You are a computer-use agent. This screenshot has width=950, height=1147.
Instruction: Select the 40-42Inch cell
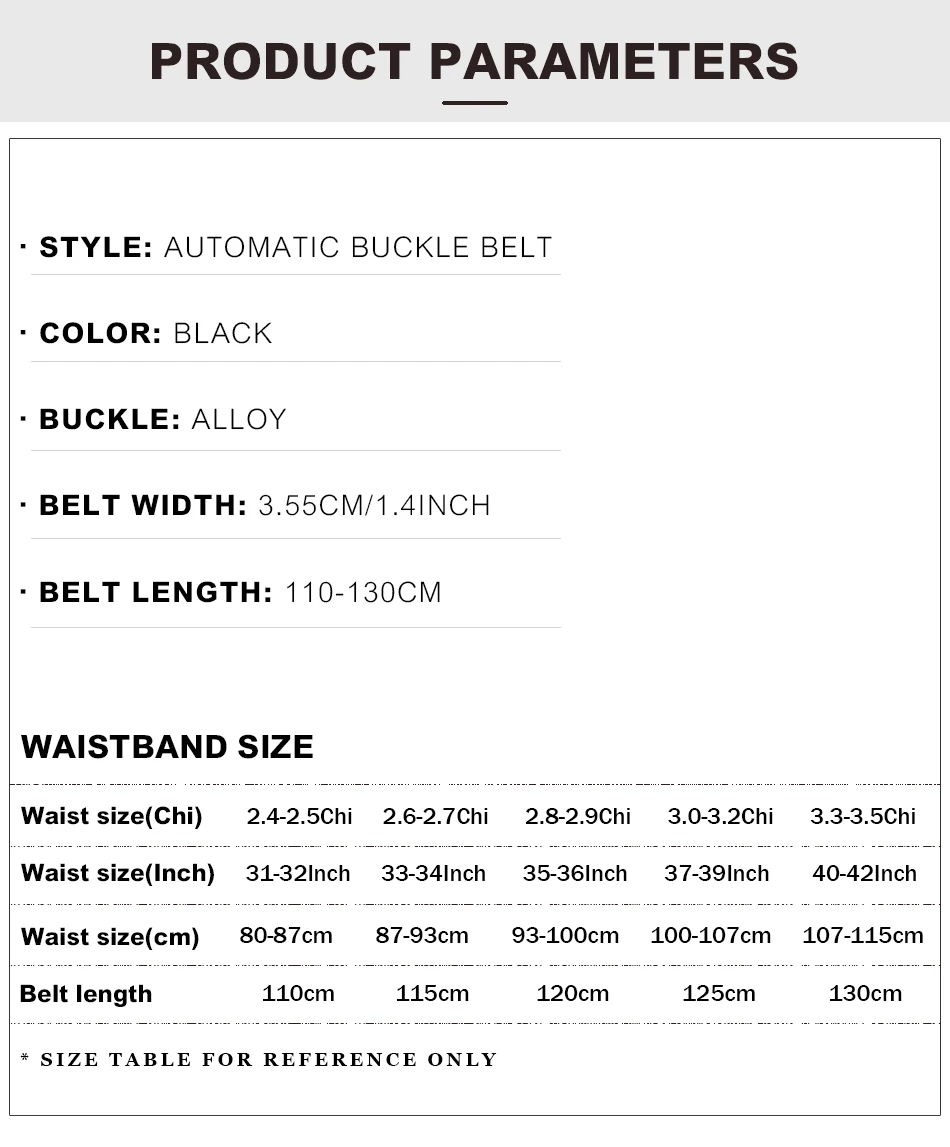click(x=864, y=873)
